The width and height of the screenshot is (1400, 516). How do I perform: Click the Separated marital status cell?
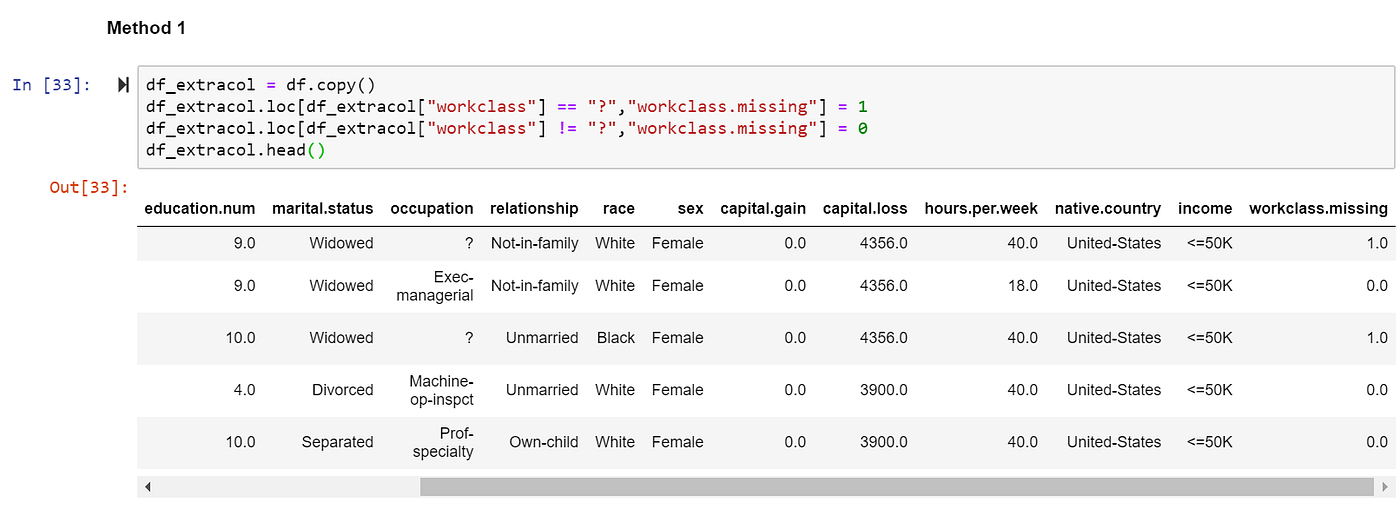338,442
